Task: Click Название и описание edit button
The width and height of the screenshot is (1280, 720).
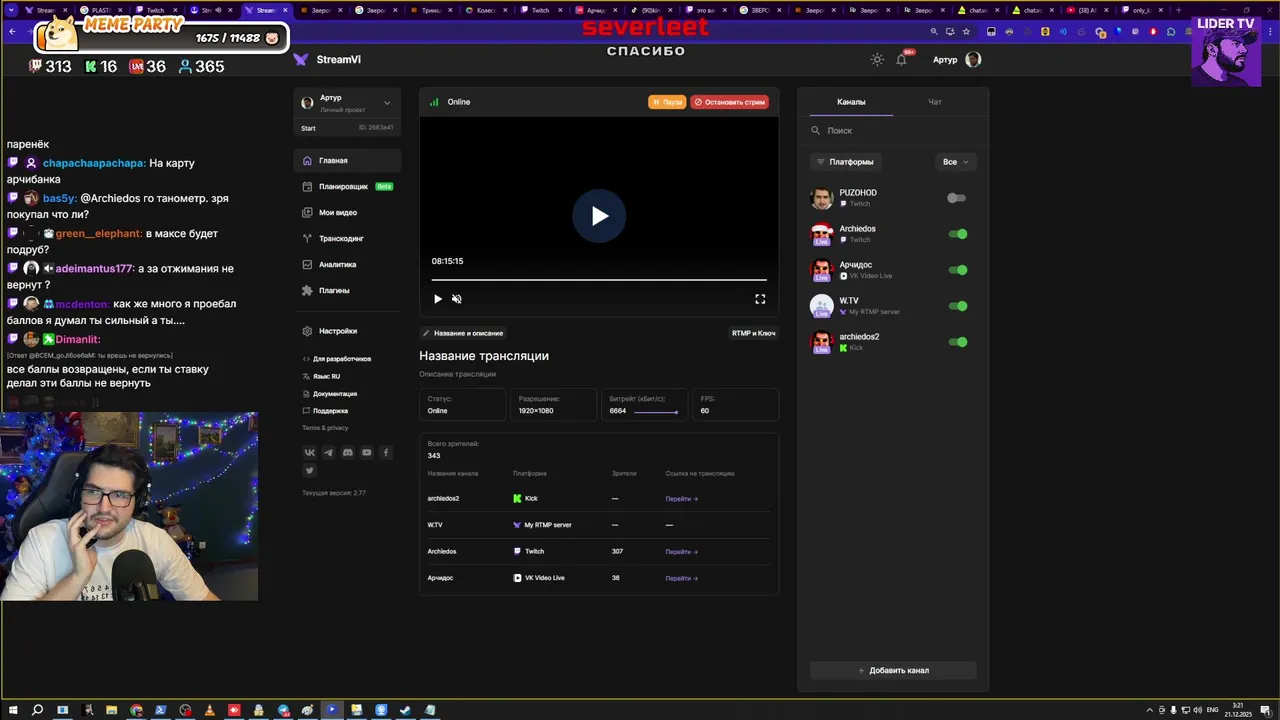Action: [463, 333]
